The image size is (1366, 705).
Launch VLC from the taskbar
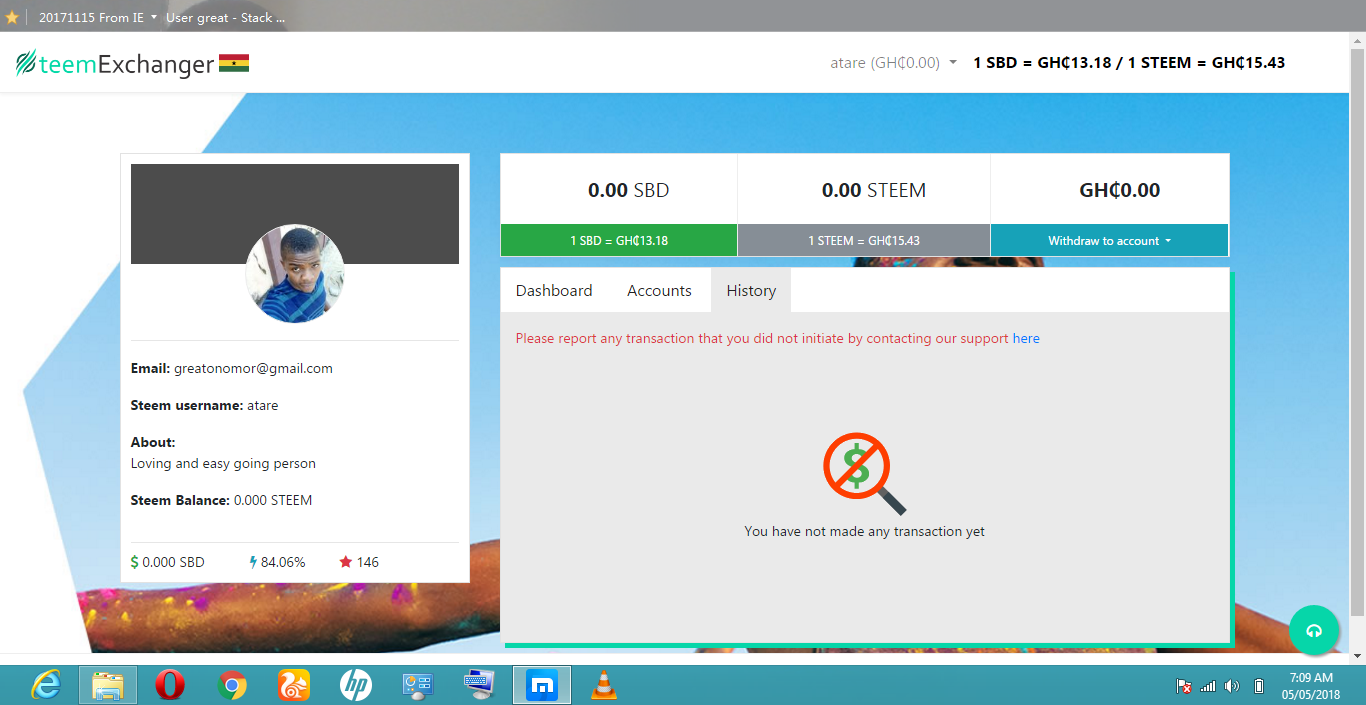604,685
